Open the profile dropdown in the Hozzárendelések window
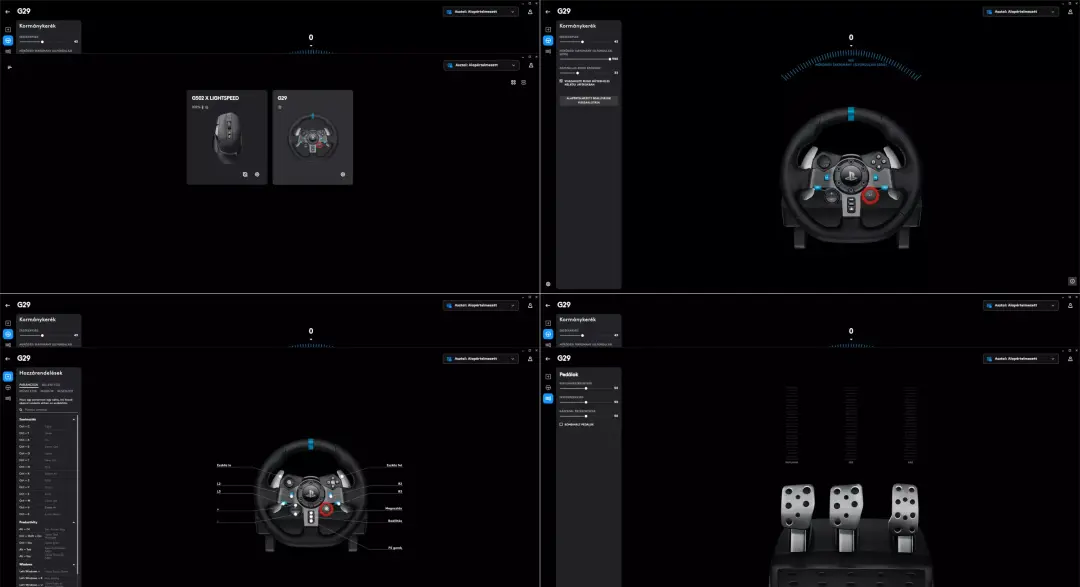The image size is (1080, 587). coord(481,359)
